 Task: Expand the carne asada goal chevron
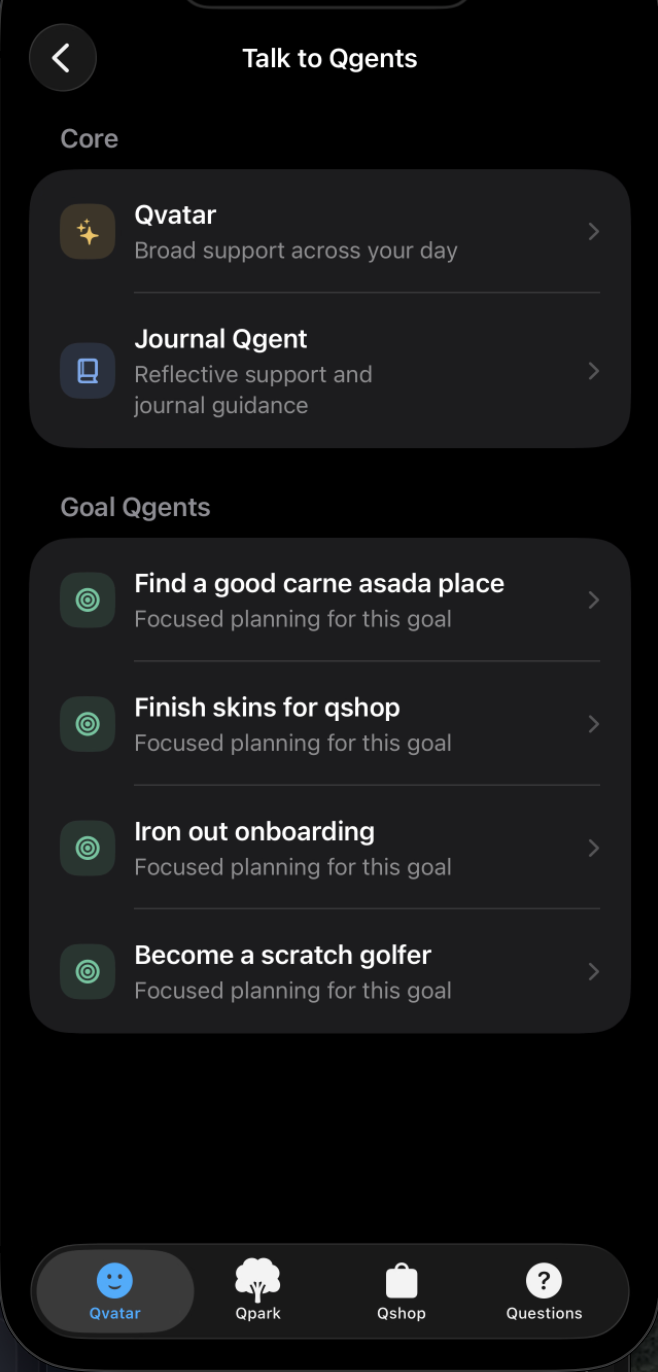594,600
